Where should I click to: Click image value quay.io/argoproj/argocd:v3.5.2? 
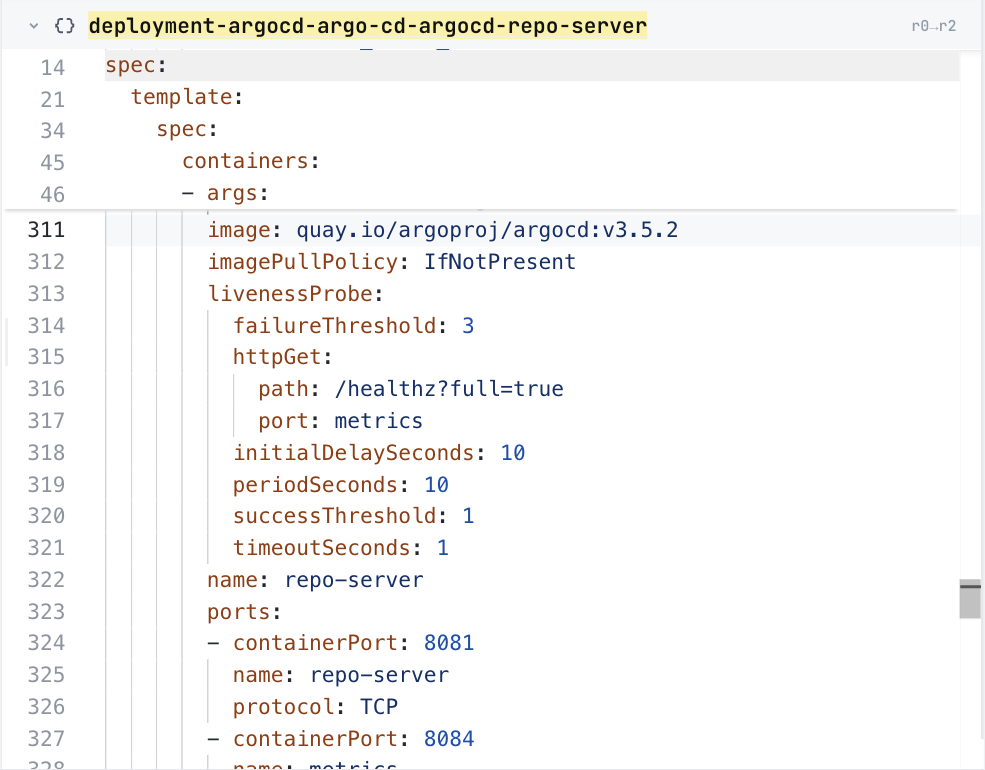point(487,230)
